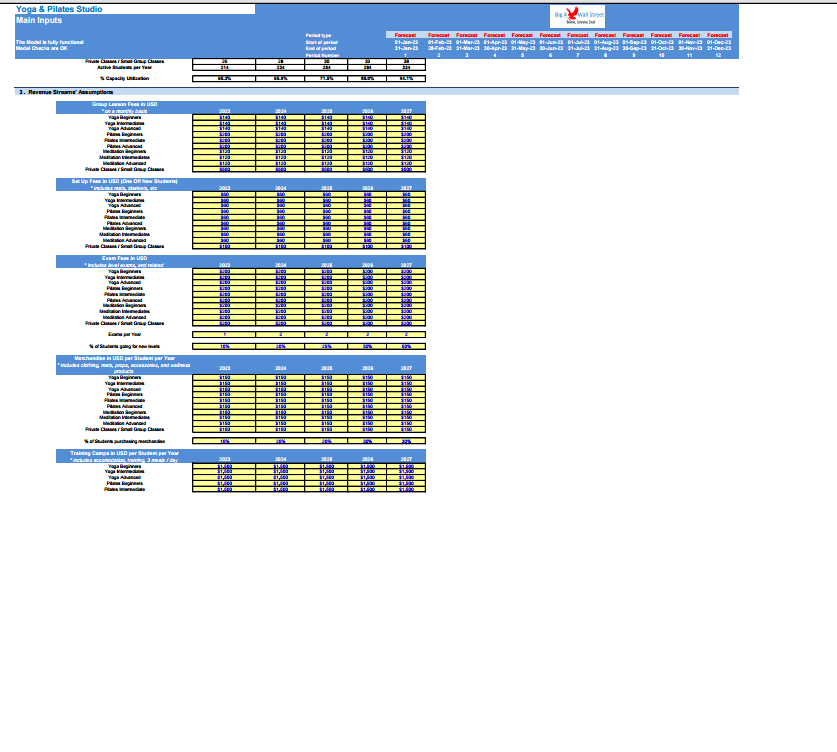
Task: Select the Forecast cell above 01-Dec-23
Action: (x=718, y=35)
